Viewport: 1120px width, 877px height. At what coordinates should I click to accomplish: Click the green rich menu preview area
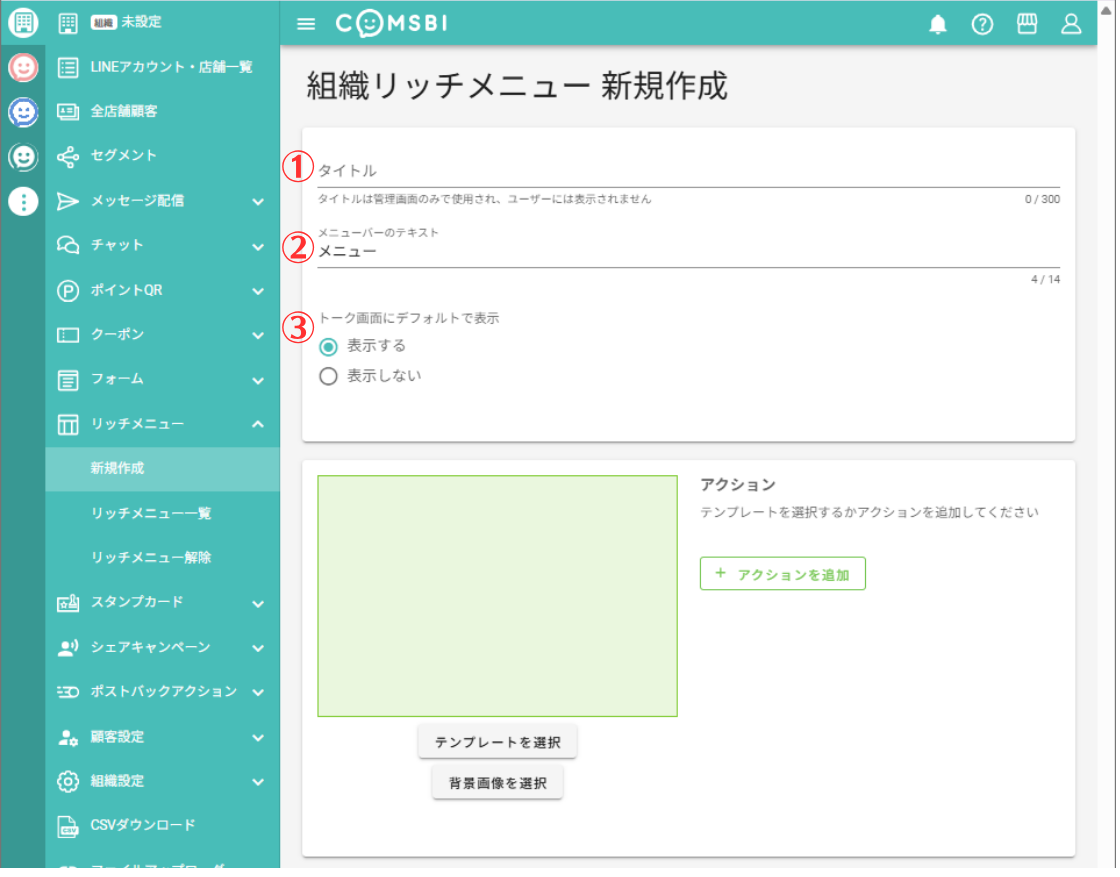tap(497, 596)
